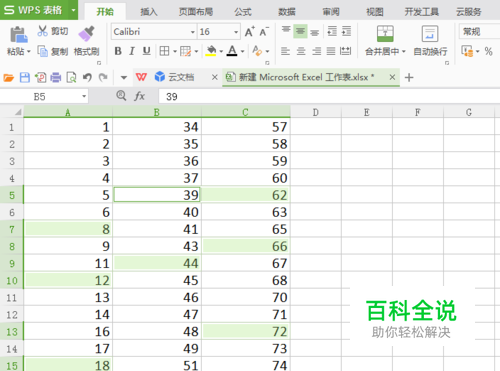Open the WPS 表格 application menu arrow
This screenshot has width=500, height=371.
tap(73, 10)
